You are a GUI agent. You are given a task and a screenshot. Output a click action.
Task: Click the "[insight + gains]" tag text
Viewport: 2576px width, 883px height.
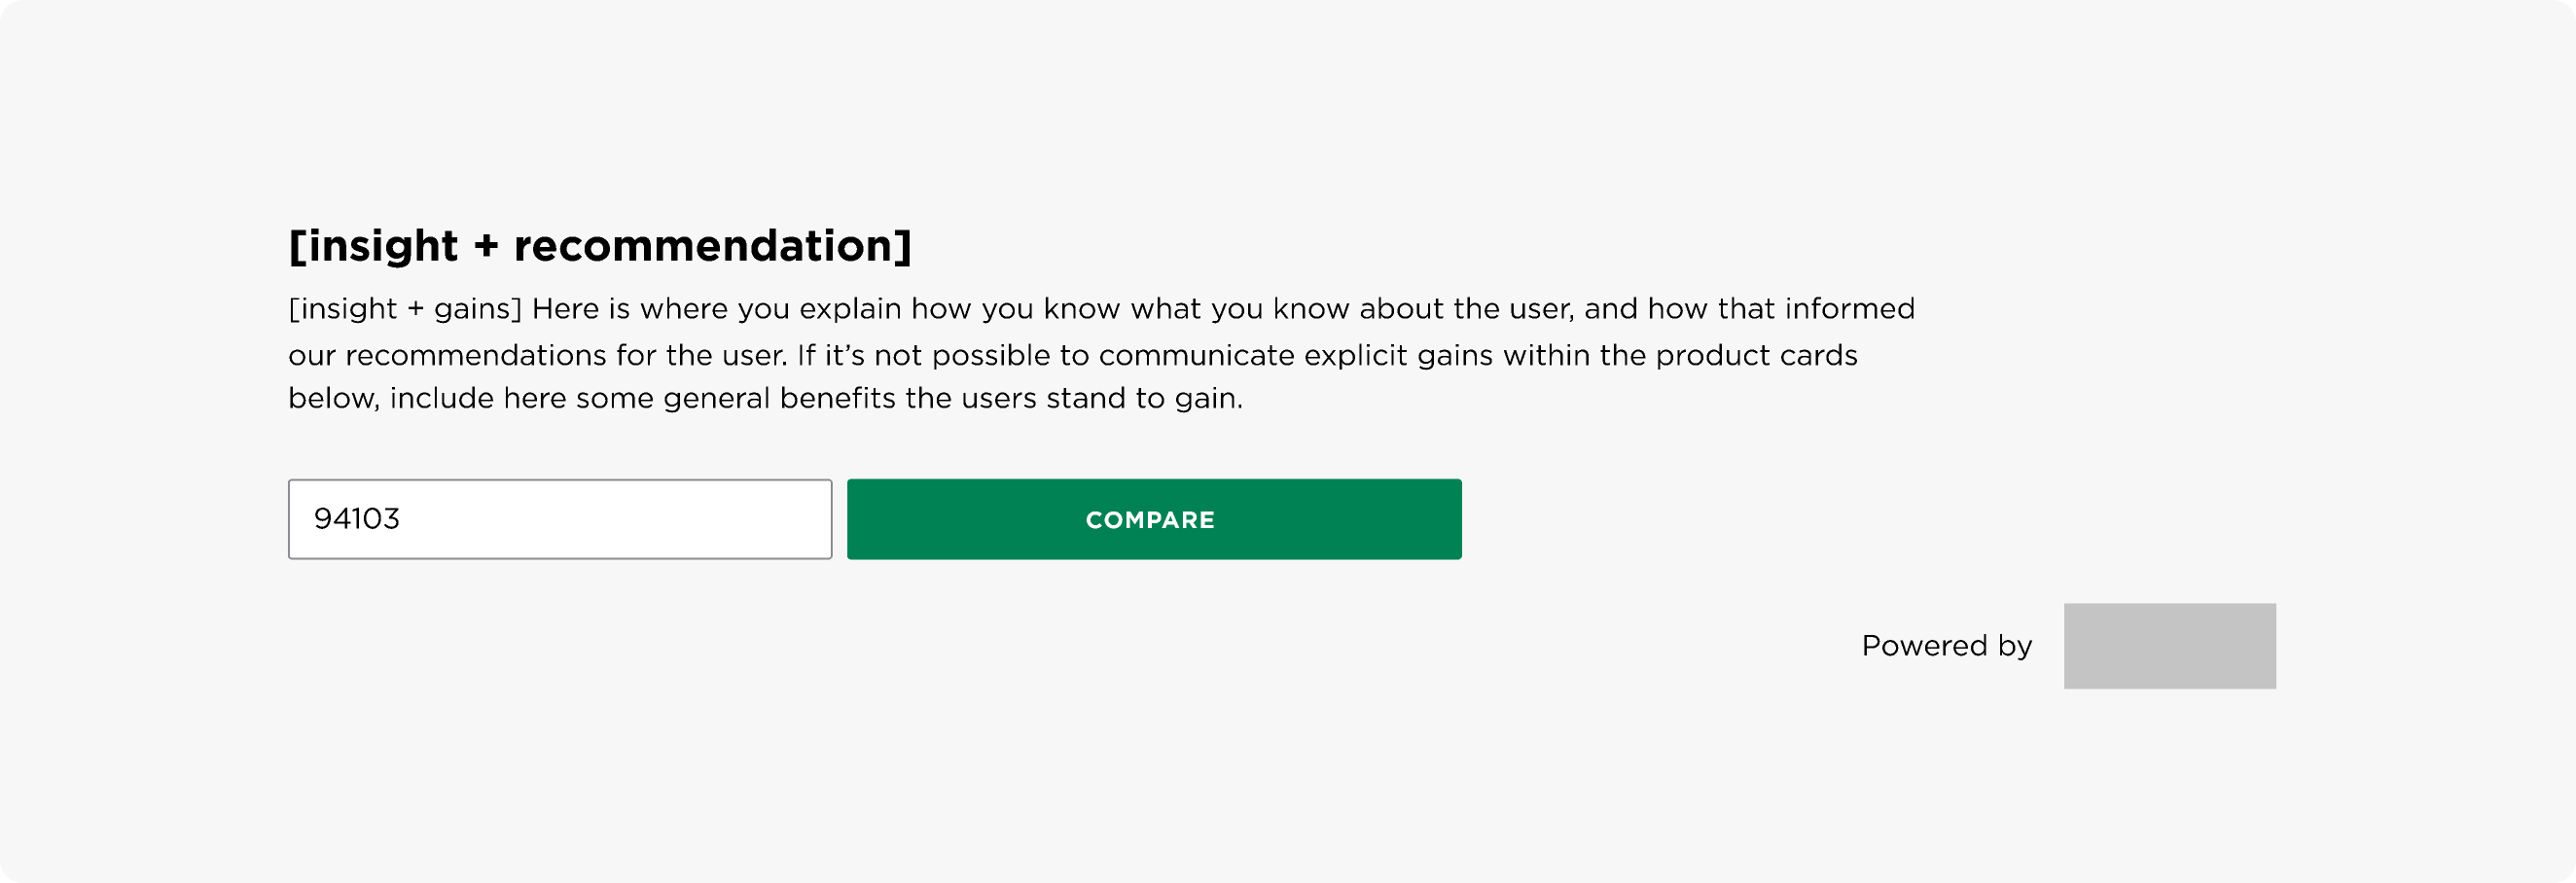click(405, 309)
